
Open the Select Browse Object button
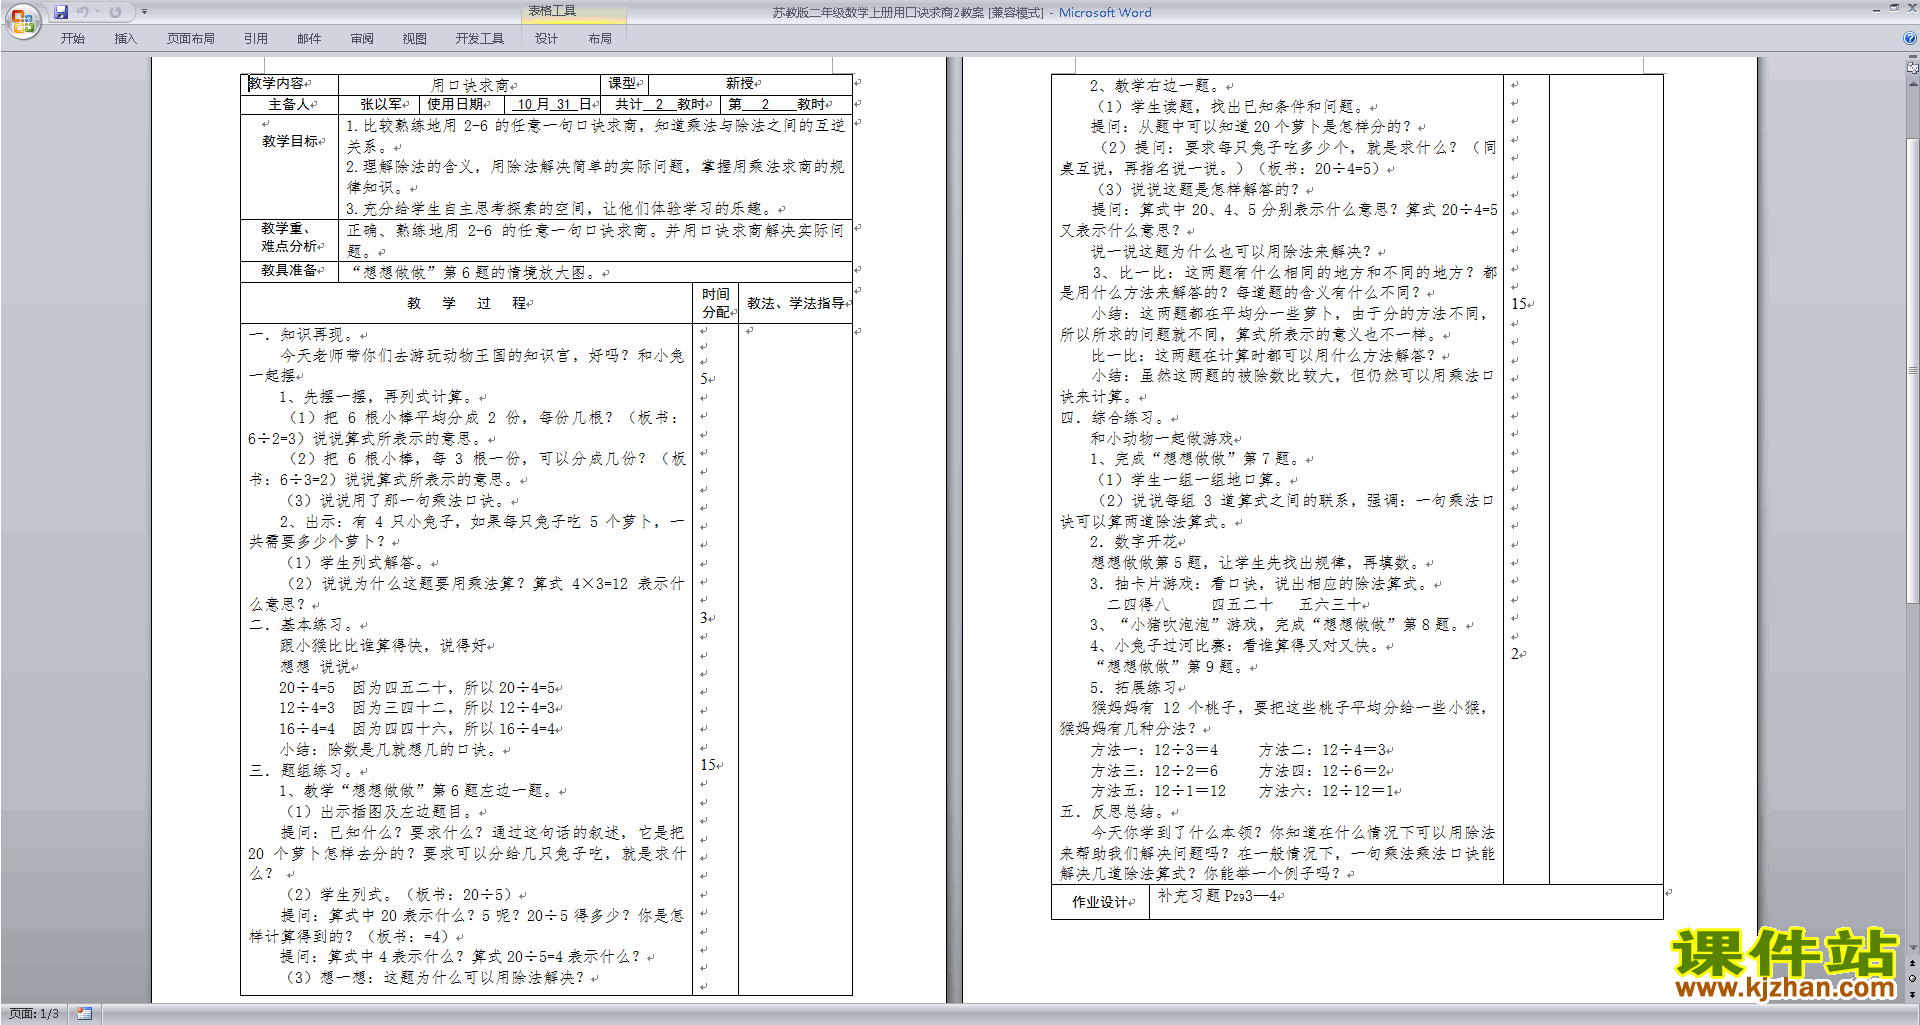[x=1913, y=978]
